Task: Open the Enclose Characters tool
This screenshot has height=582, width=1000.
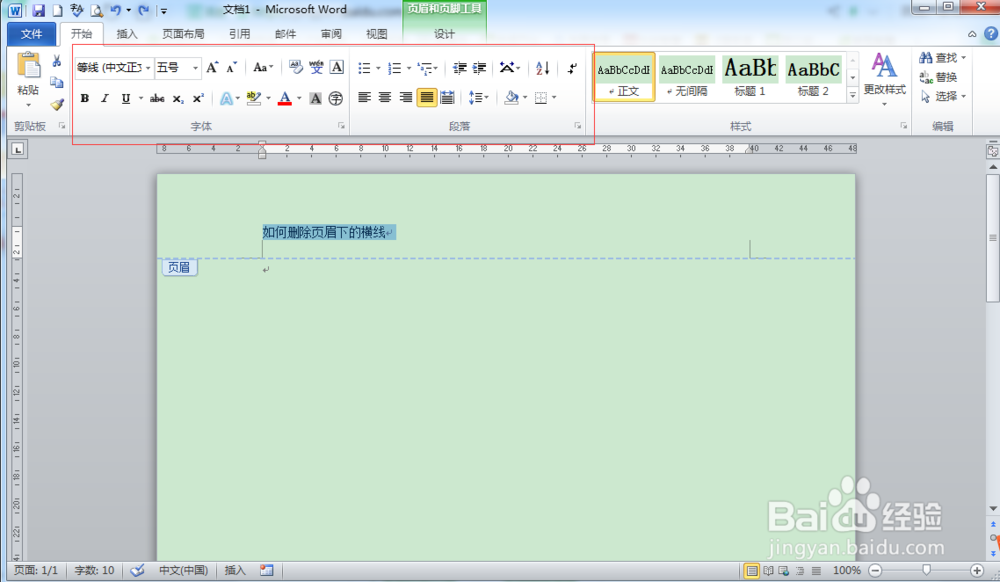Action: pyautogui.click(x=335, y=98)
